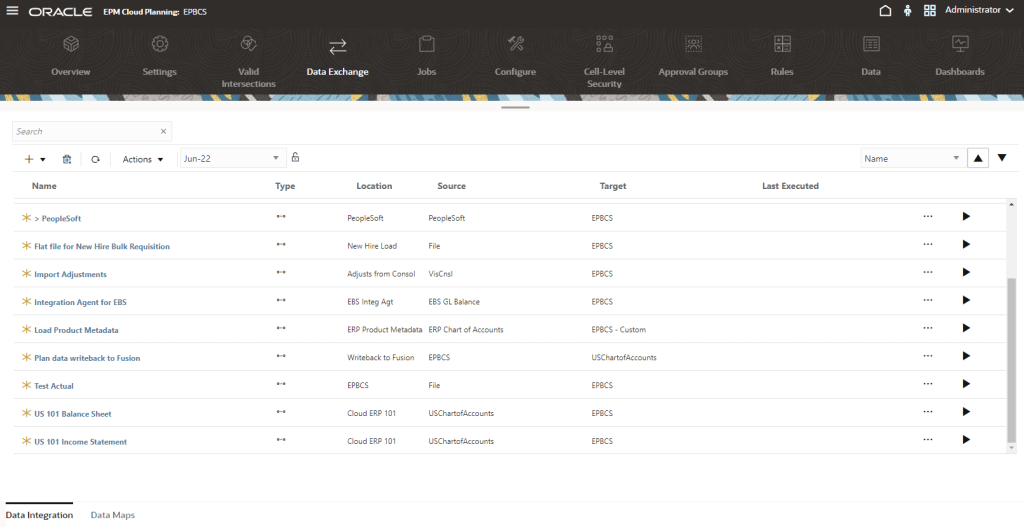Open the Jobs card
1036x532 pixels.
point(426,56)
